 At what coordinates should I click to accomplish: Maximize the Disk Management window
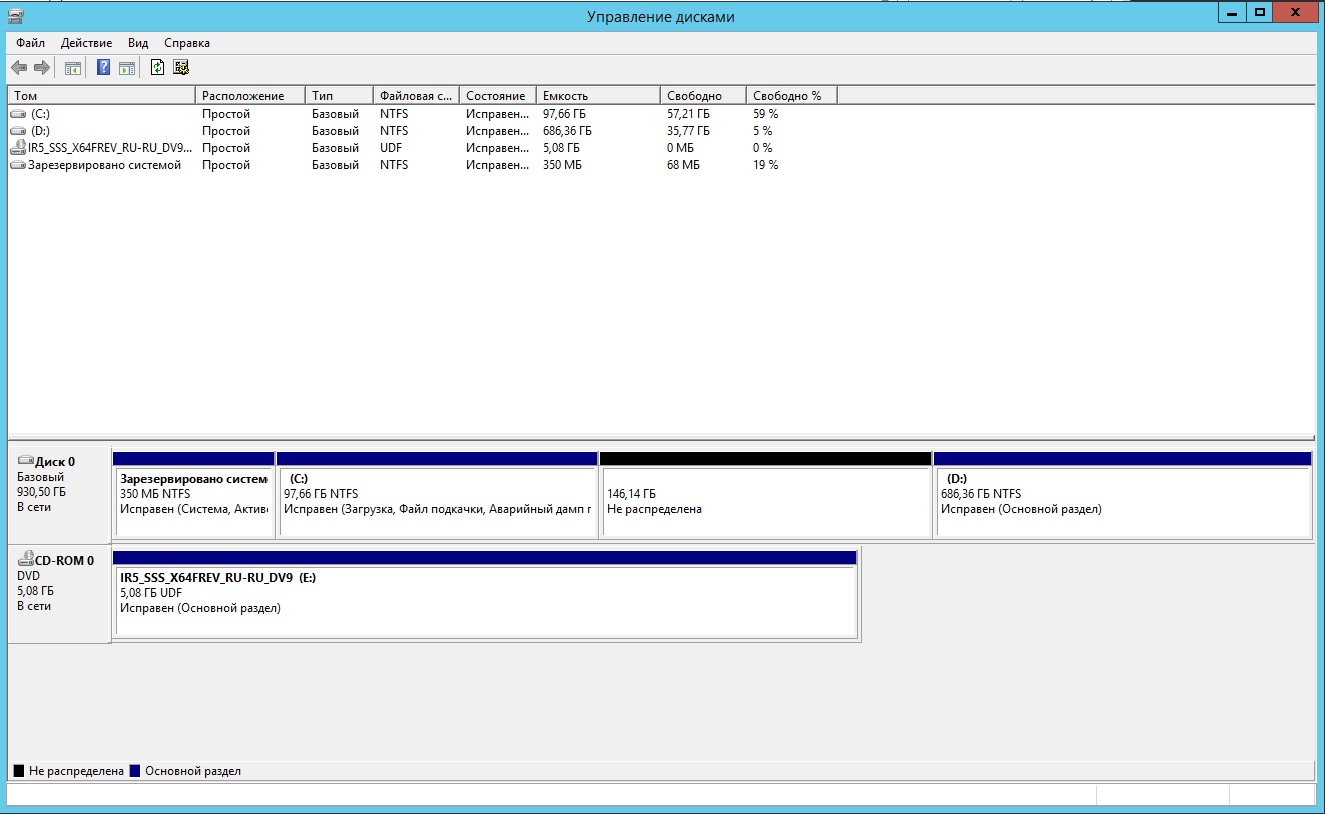(x=1260, y=12)
